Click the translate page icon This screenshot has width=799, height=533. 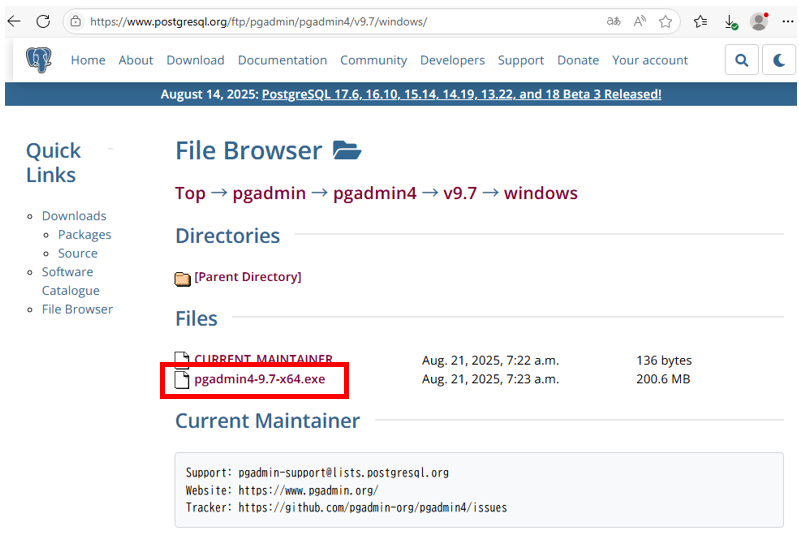[614, 21]
